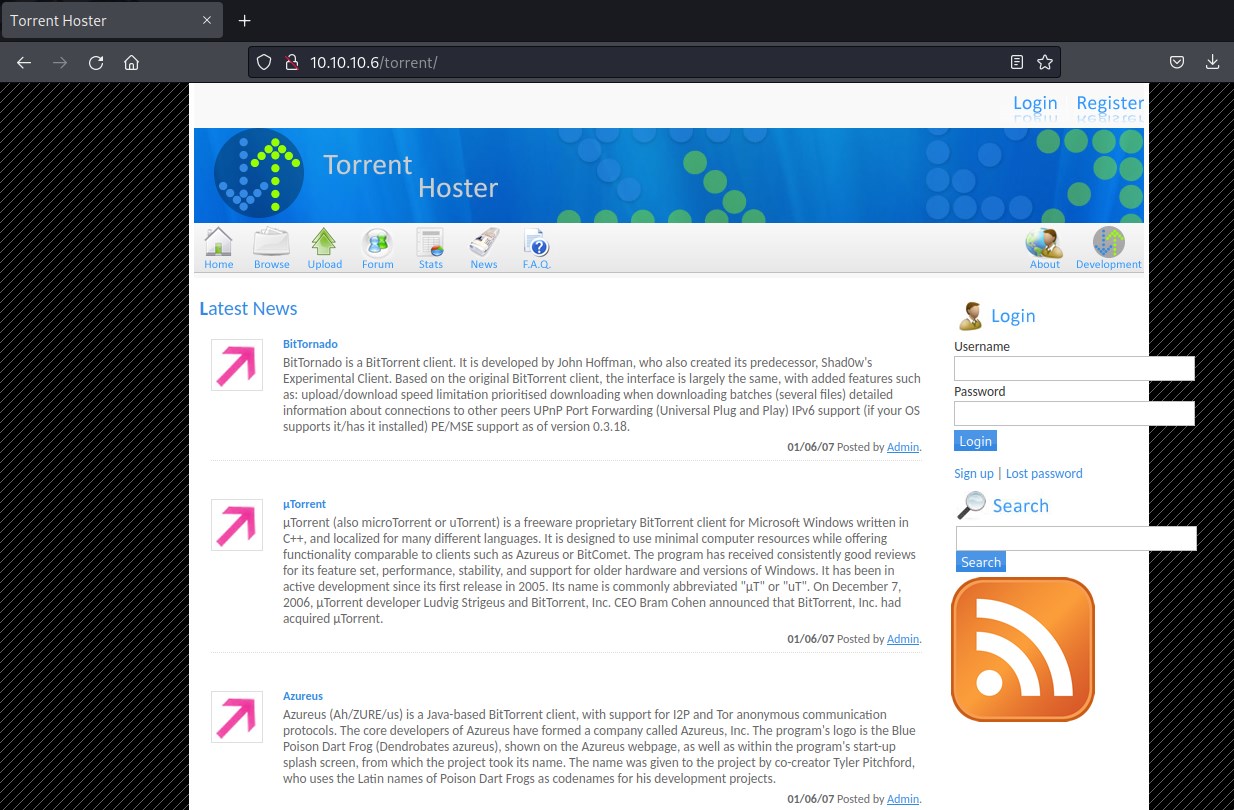This screenshot has width=1234, height=810.
Task: Open the µTorrent news article title
Action: pyautogui.click(x=304, y=504)
